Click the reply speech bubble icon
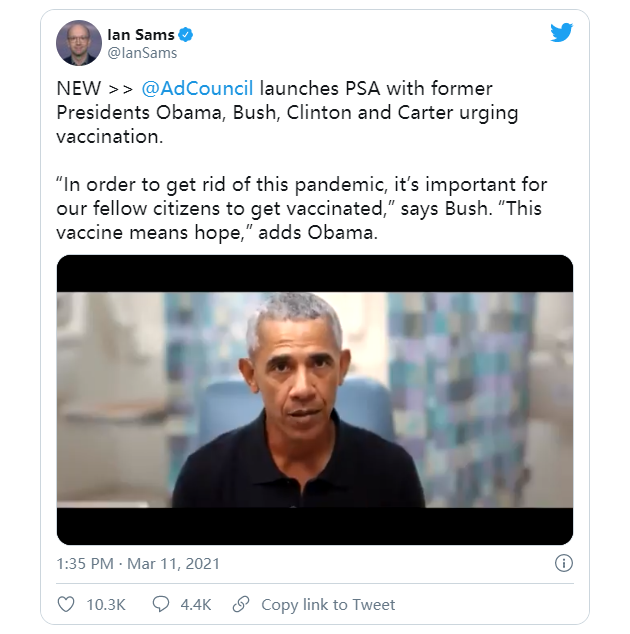 160,604
